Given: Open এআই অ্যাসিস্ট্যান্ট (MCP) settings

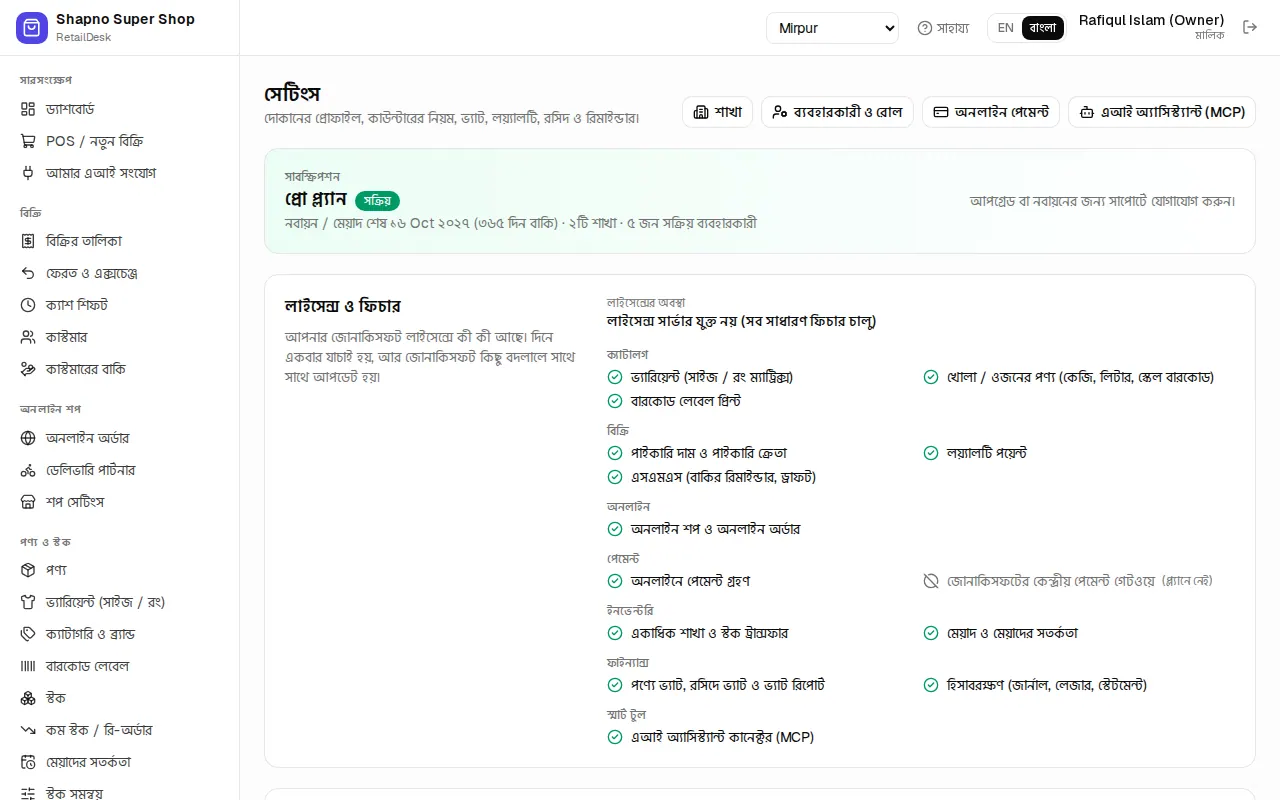Looking at the screenshot, I should pos(1162,112).
